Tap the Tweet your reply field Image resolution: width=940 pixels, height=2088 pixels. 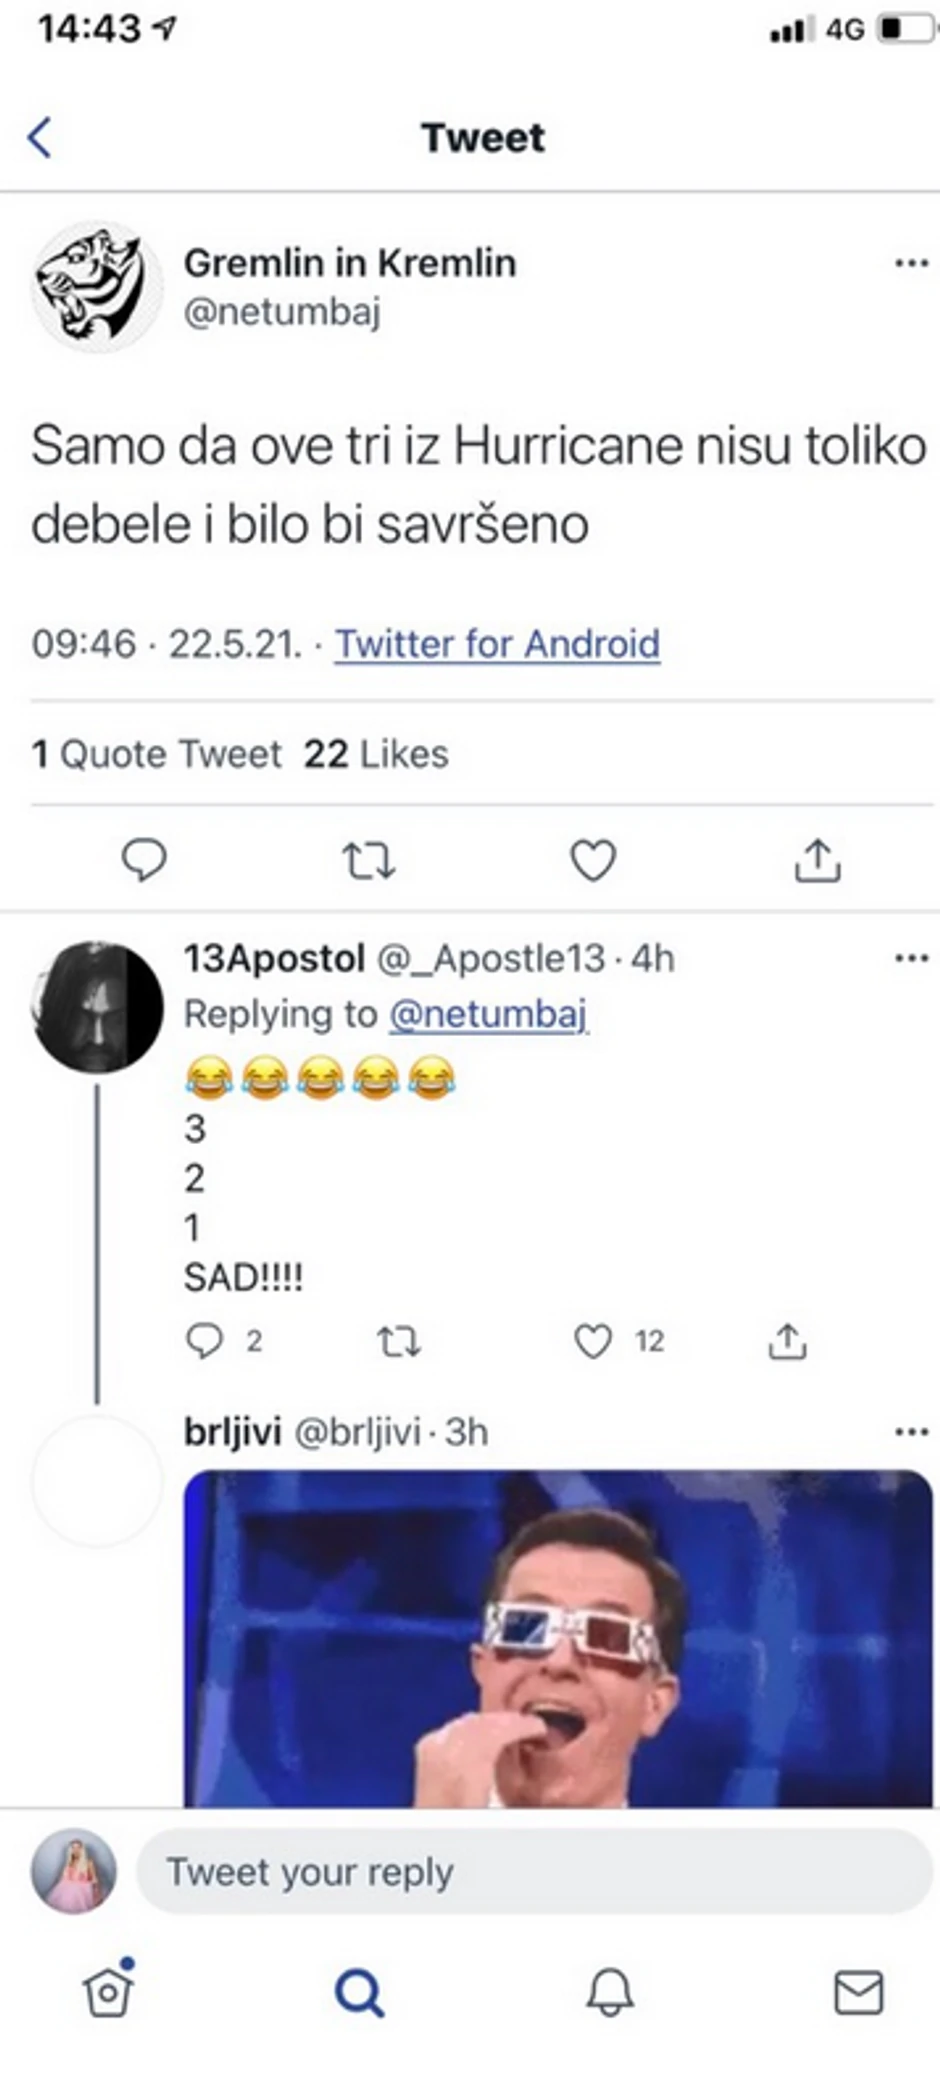534,1872
